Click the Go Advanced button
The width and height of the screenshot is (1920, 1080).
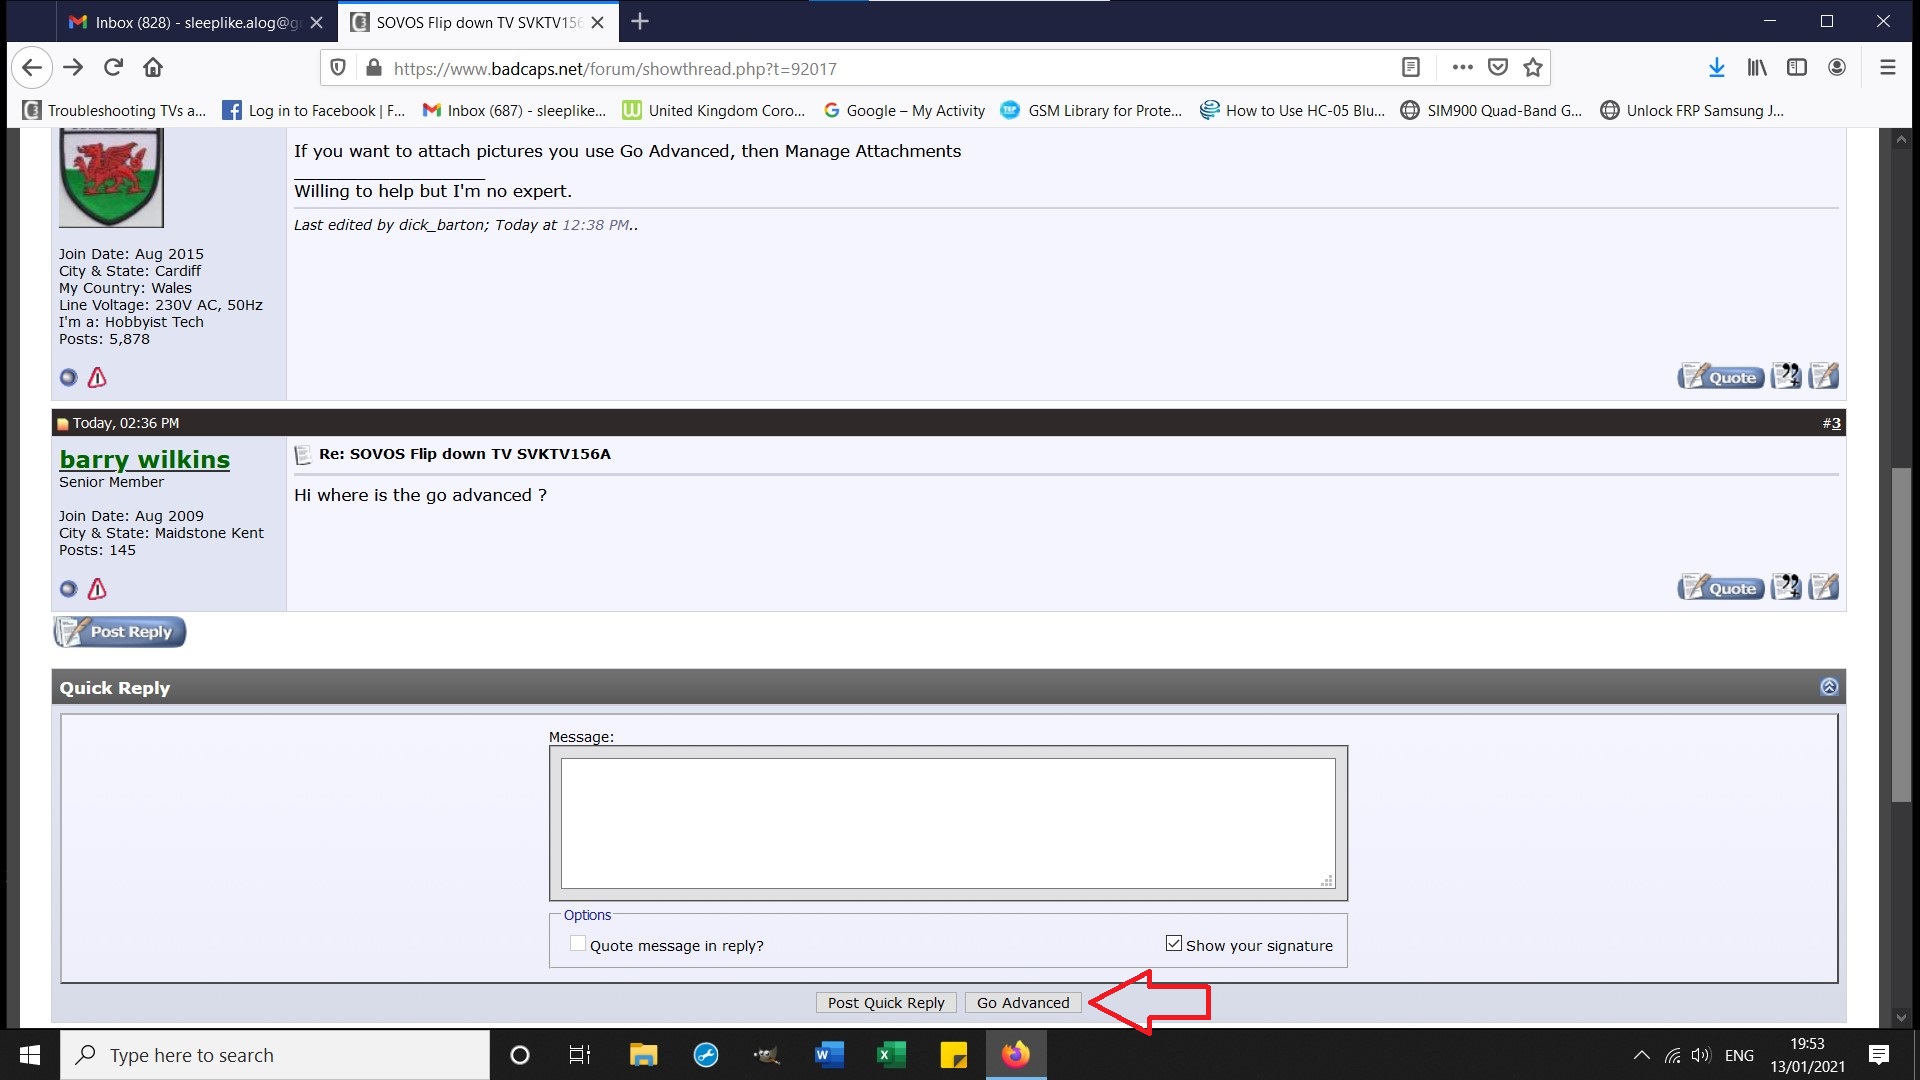[x=1022, y=1002]
